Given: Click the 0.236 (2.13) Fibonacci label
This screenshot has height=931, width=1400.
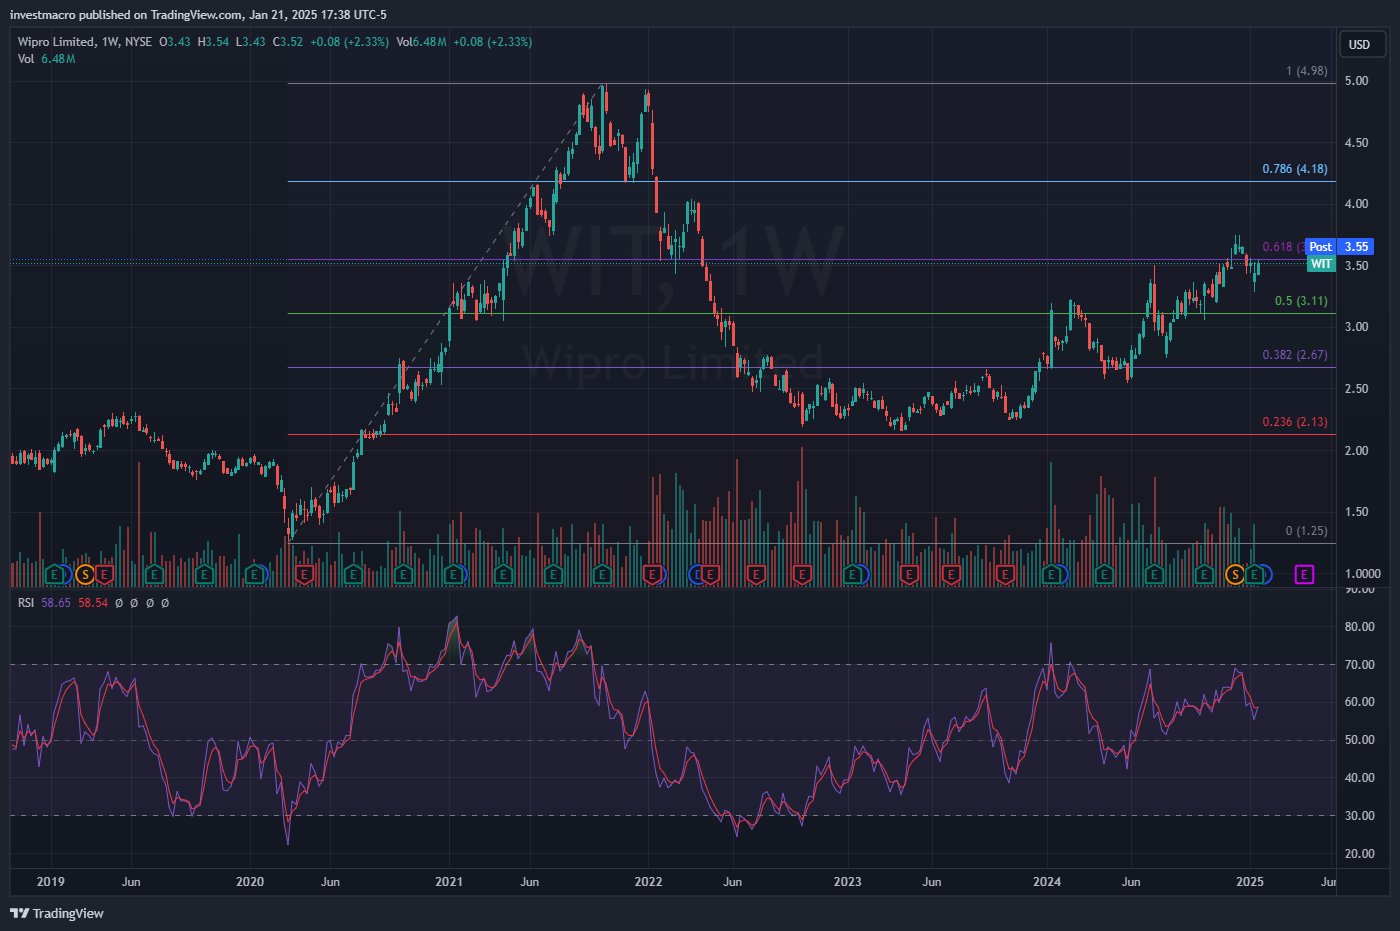Looking at the screenshot, I should (1295, 422).
